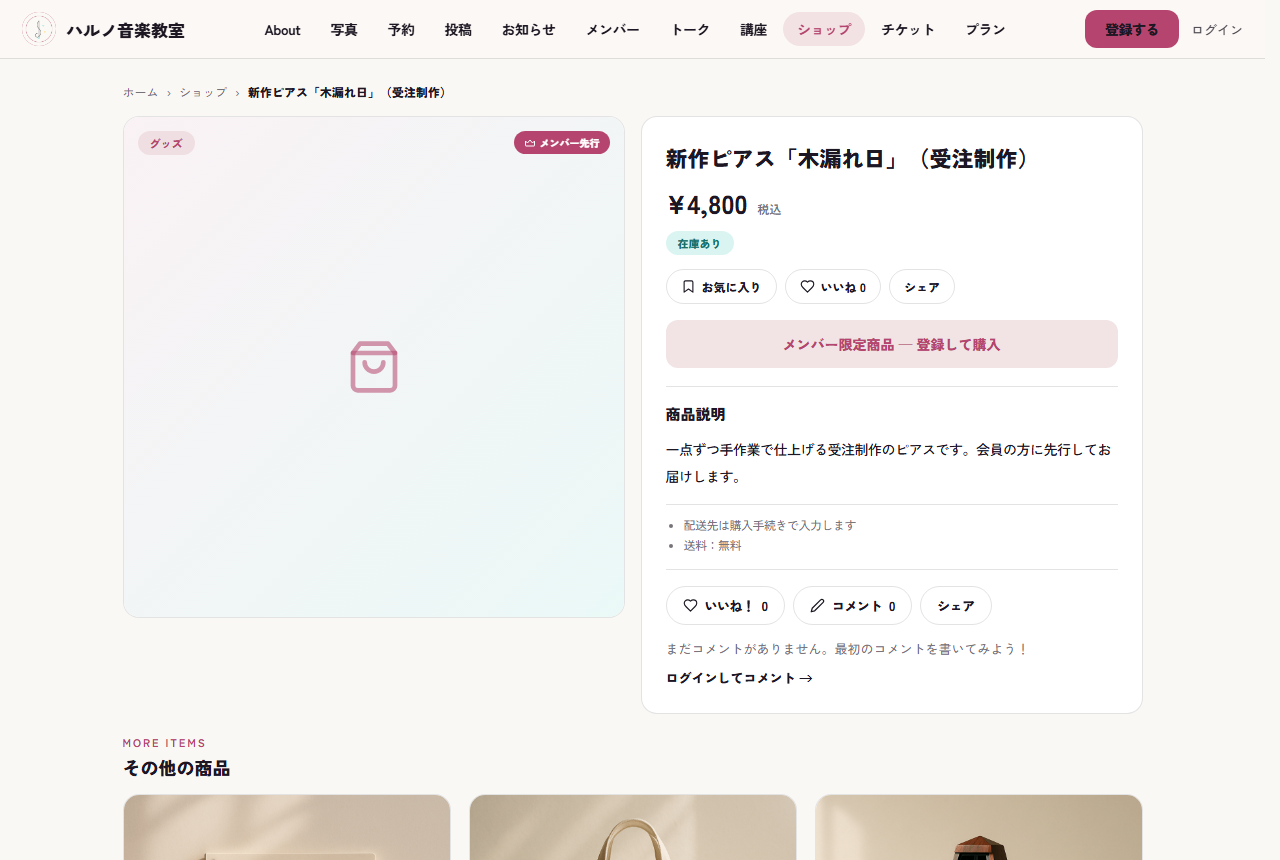Click the crown icon in メンバー先行 badge
The width and height of the screenshot is (1280, 860).
[530, 143]
